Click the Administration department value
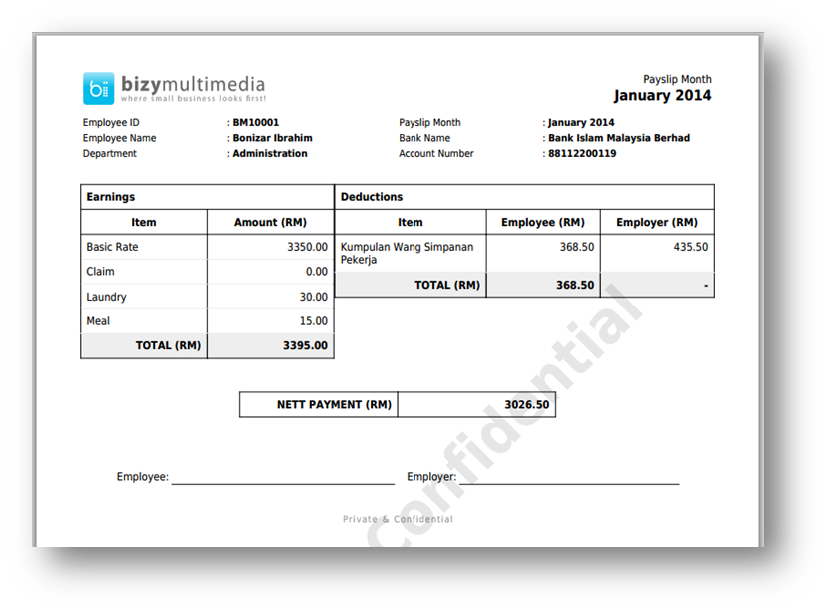 (x=270, y=154)
